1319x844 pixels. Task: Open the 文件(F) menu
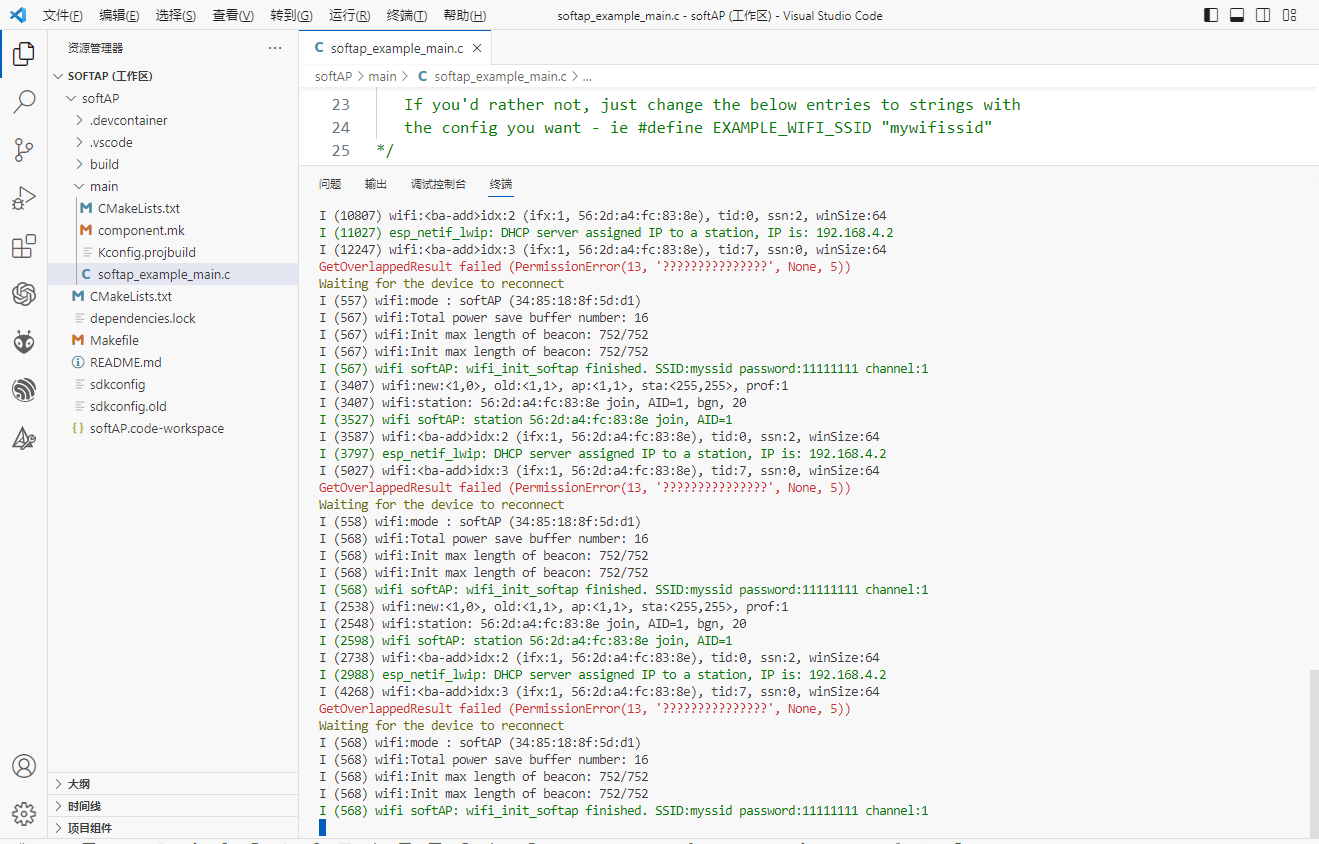tap(64, 16)
